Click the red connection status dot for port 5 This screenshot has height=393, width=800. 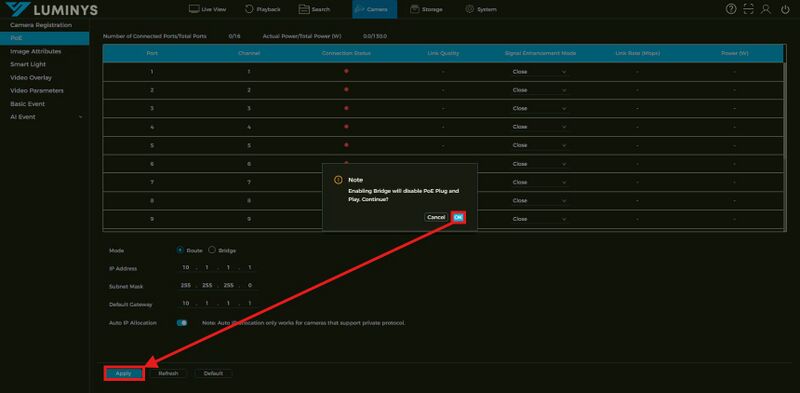click(x=346, y=144)
